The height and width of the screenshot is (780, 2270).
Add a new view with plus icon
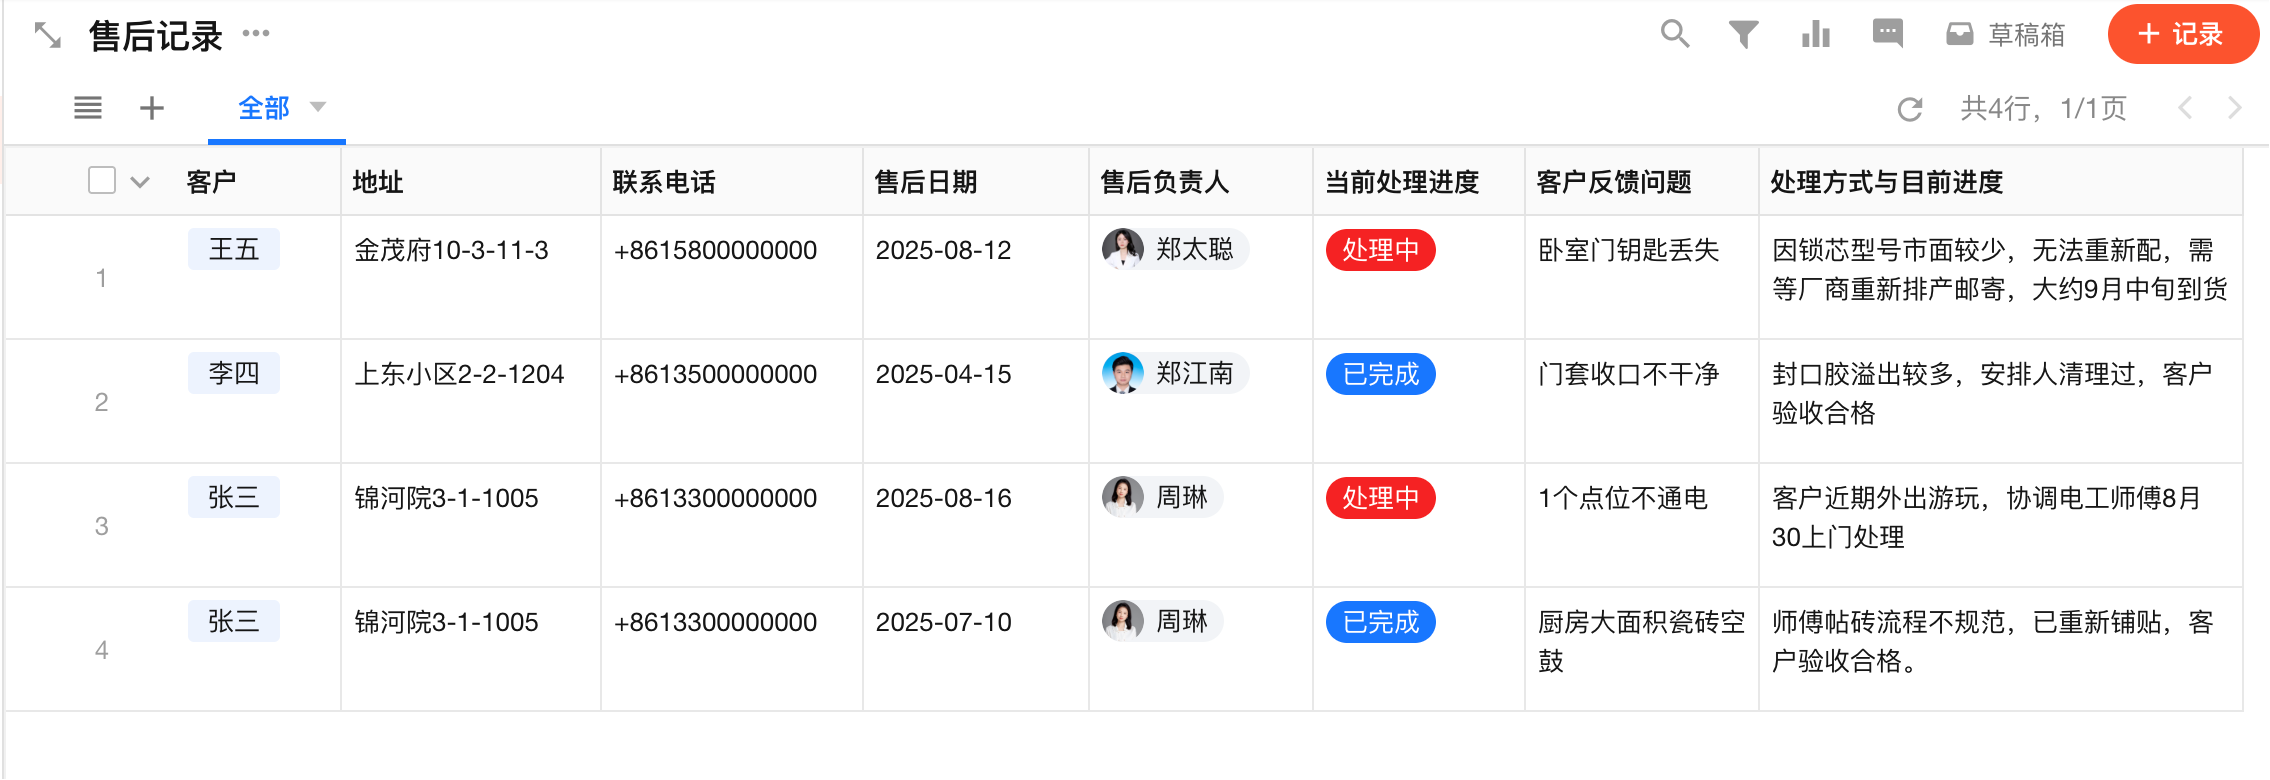(x=152, y=108)
